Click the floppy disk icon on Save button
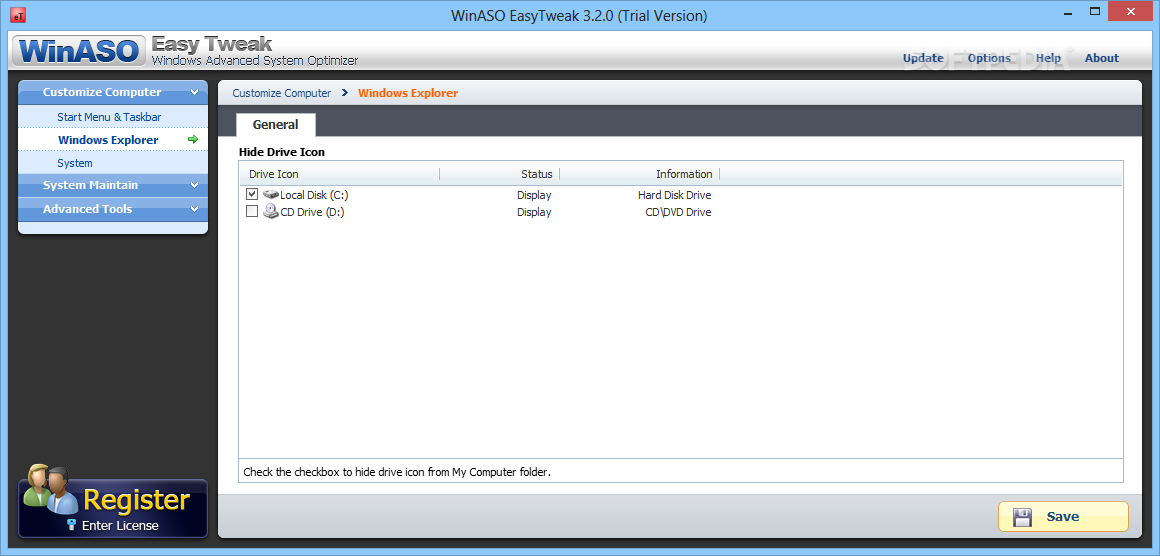 pyautogui.click(x=1022, y=517)
